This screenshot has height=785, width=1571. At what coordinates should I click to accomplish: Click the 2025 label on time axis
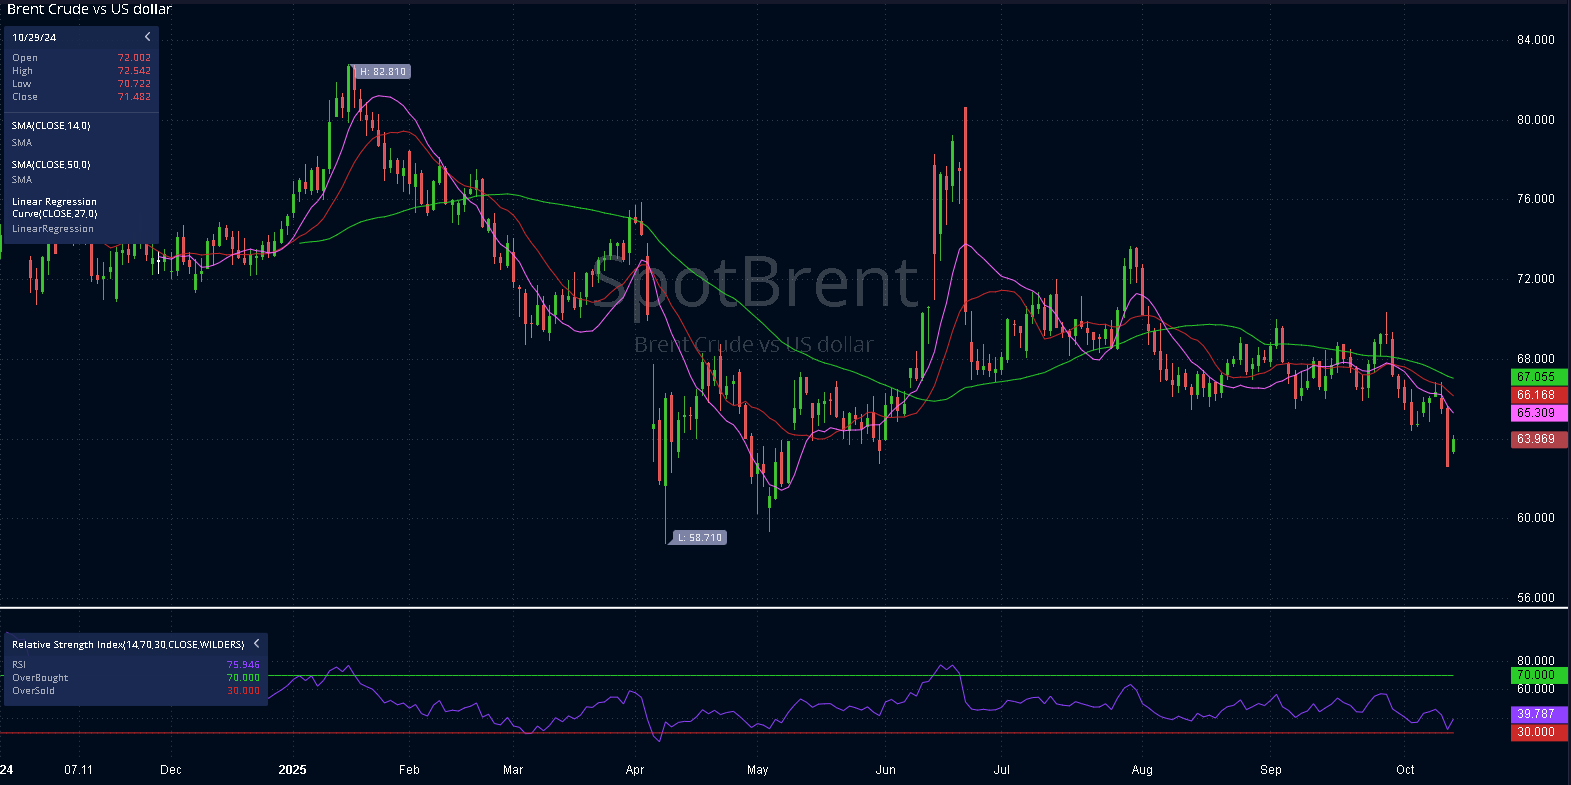pos(293,770)
